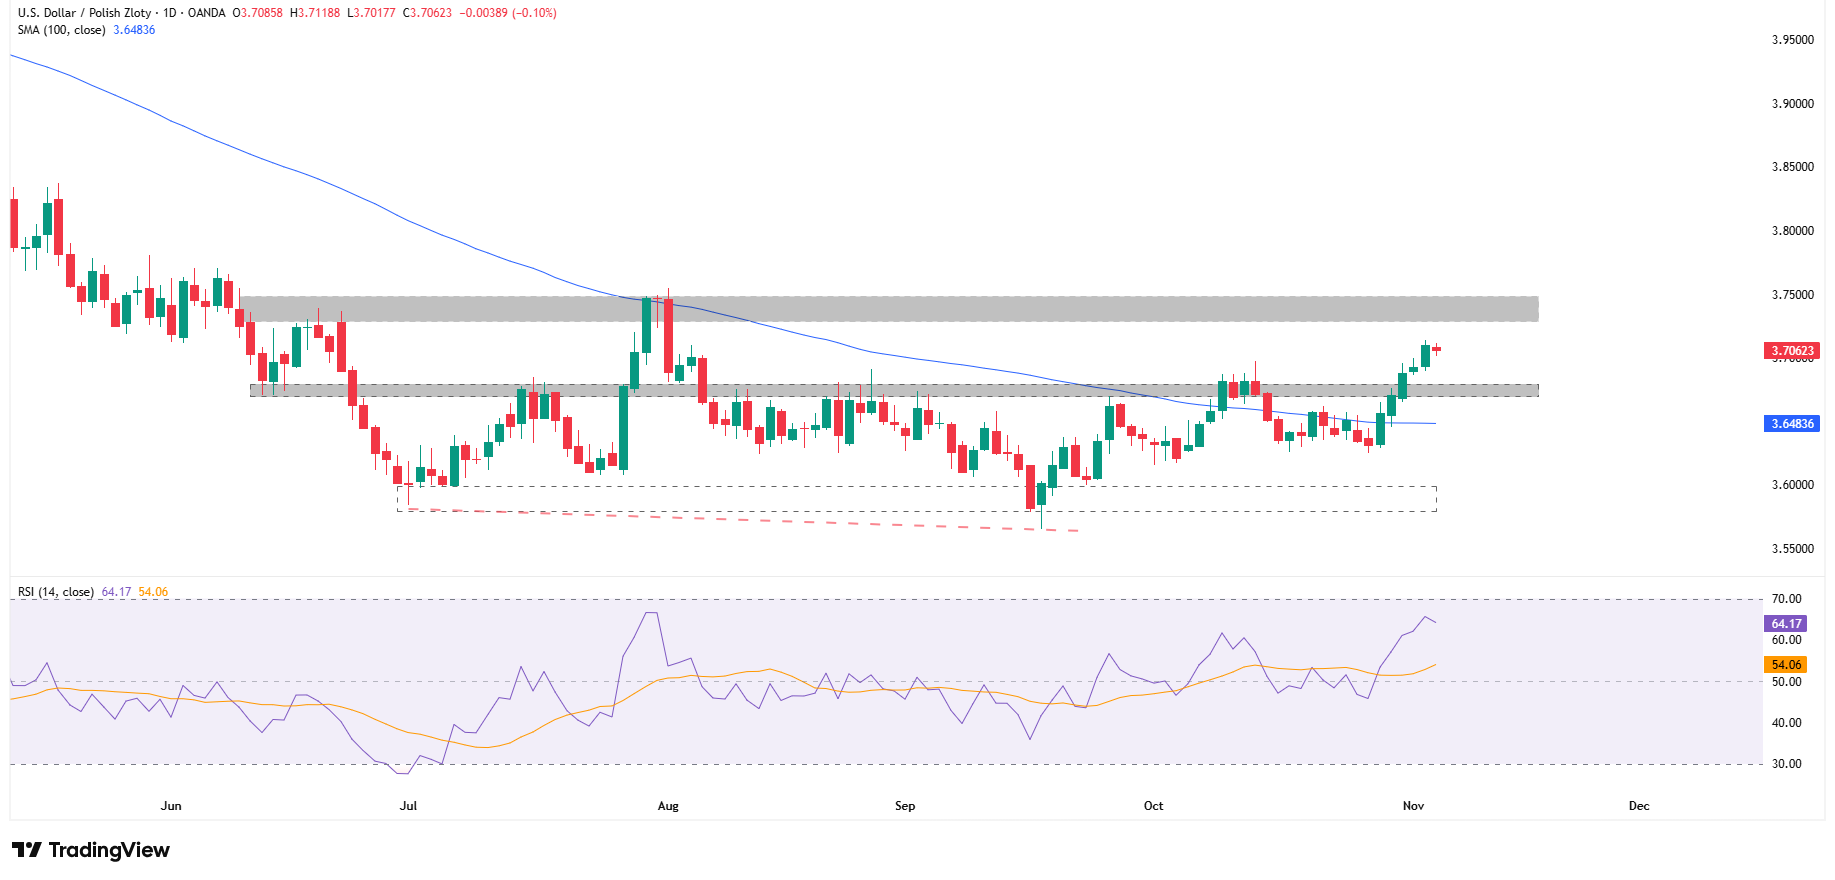Click the Nov label on time axis
The height and width of the screenshot is (880, 1835).
tap(1413, 806)
